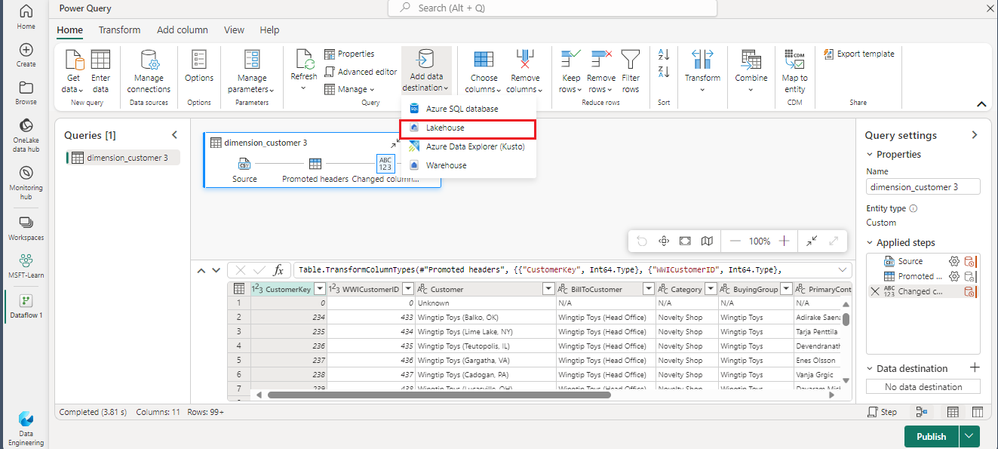This screenshot has width=998, height=449.
Task: Choose Warehouse destination
Action: tap(468, 166)
